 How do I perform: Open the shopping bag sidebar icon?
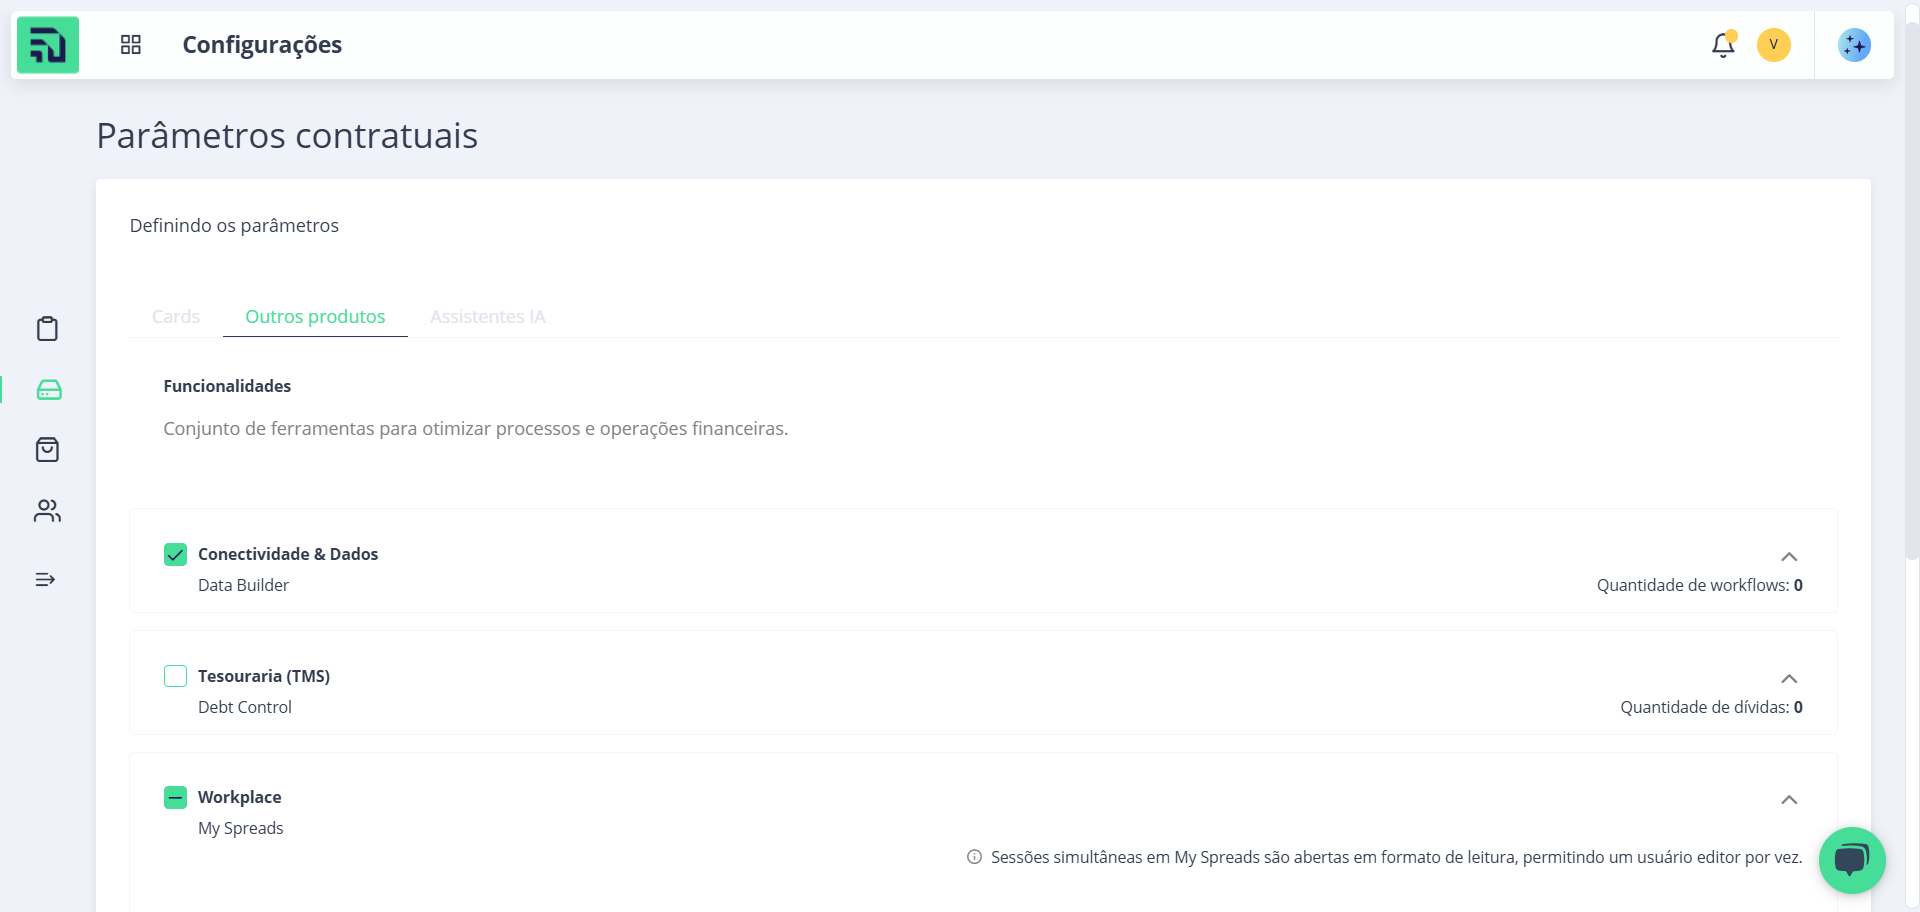(x=47, y=450)
